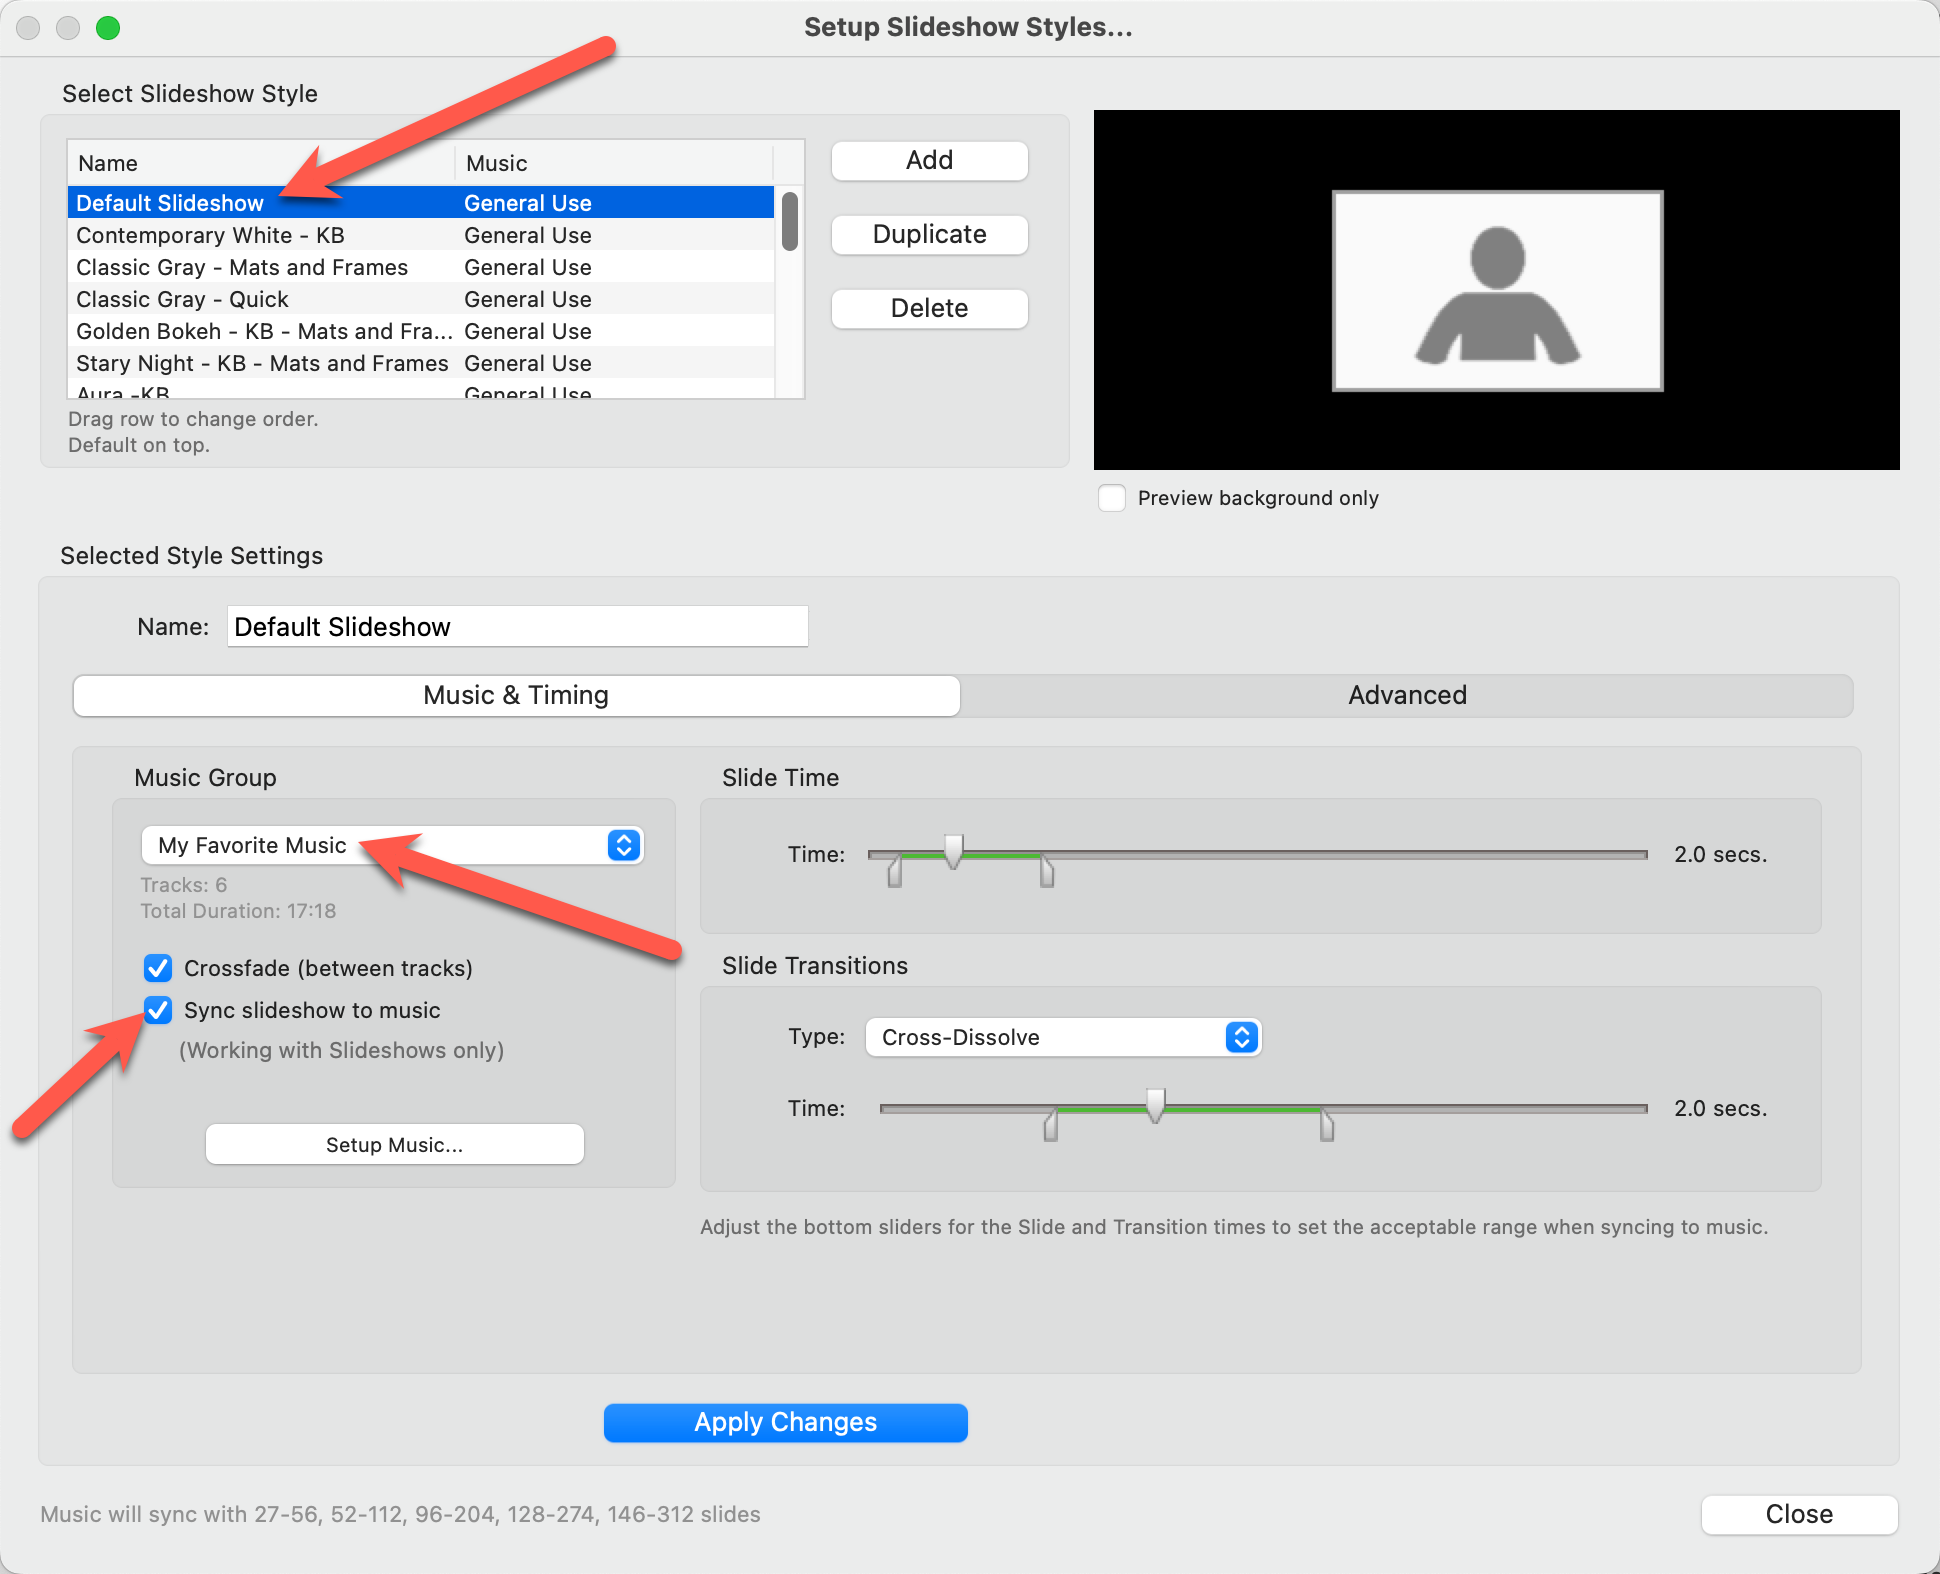Open Cross-Dissolve transition type dropdown
Viewport: 1940px width, 1574px height.
click(x=1062, y=1037)
